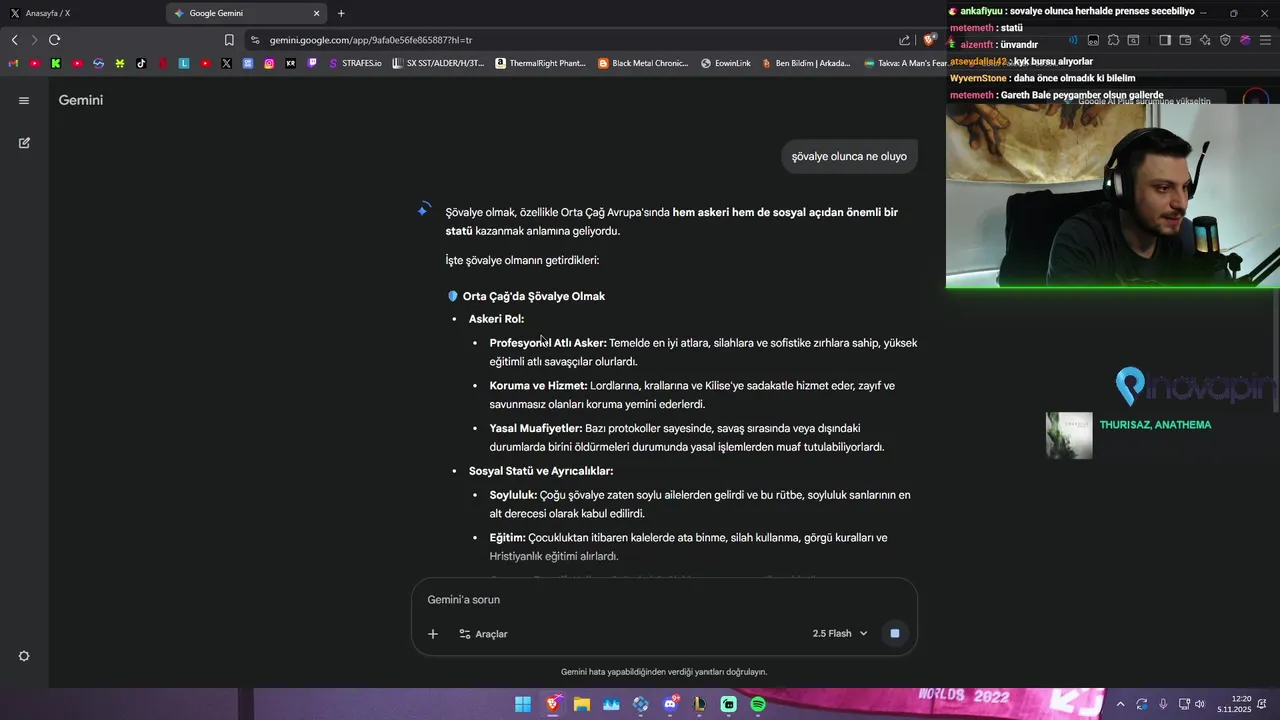The height and width of the screenshot is (720, 1280).
Task: Open the SX SST/ALDER bookmark
Action: tap(438, 63)
